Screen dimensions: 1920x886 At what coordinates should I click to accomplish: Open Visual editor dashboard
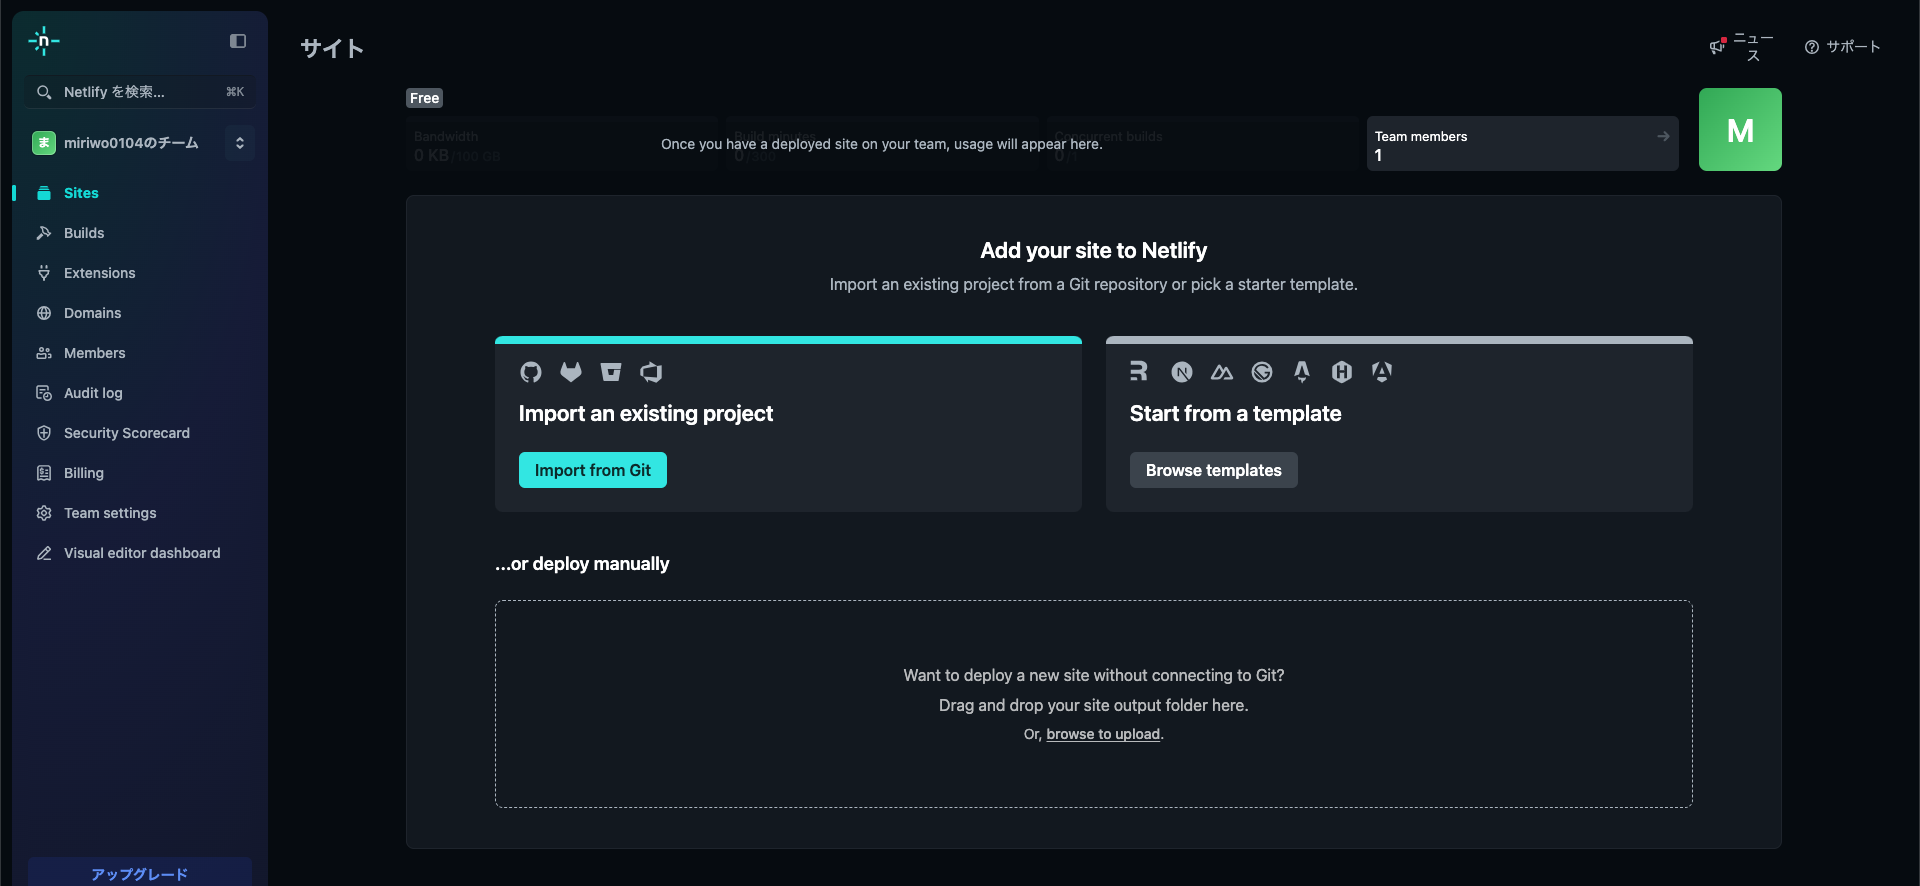(140, 553)
